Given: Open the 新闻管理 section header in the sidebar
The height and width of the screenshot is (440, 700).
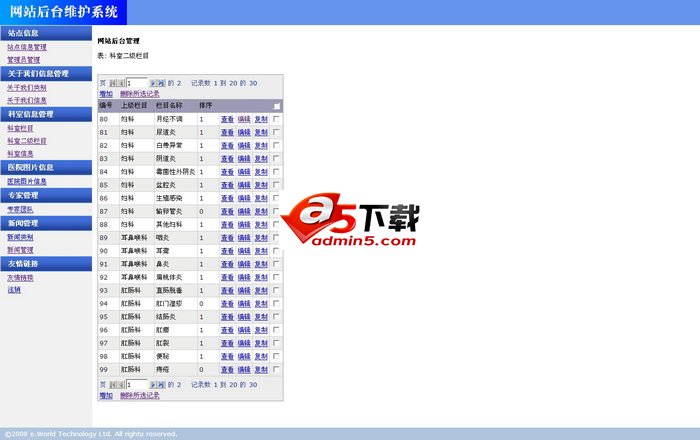Looking at the screenshot, I should [x=46, y=223].
